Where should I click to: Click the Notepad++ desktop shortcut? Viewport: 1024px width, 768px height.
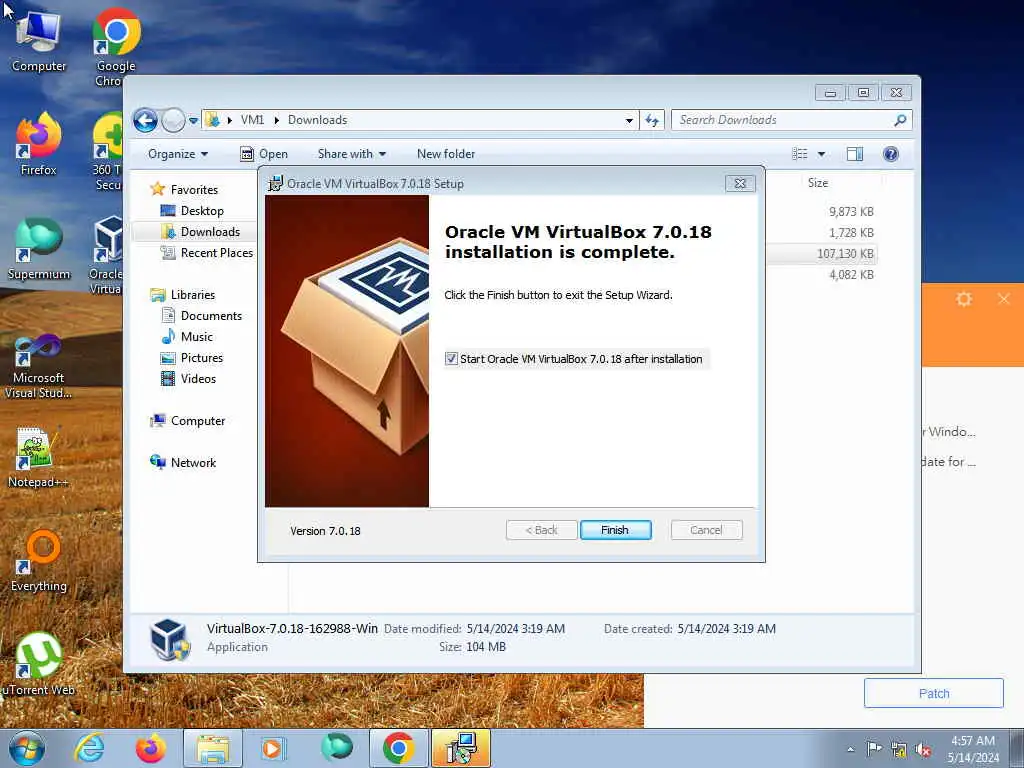click(37, 457)
